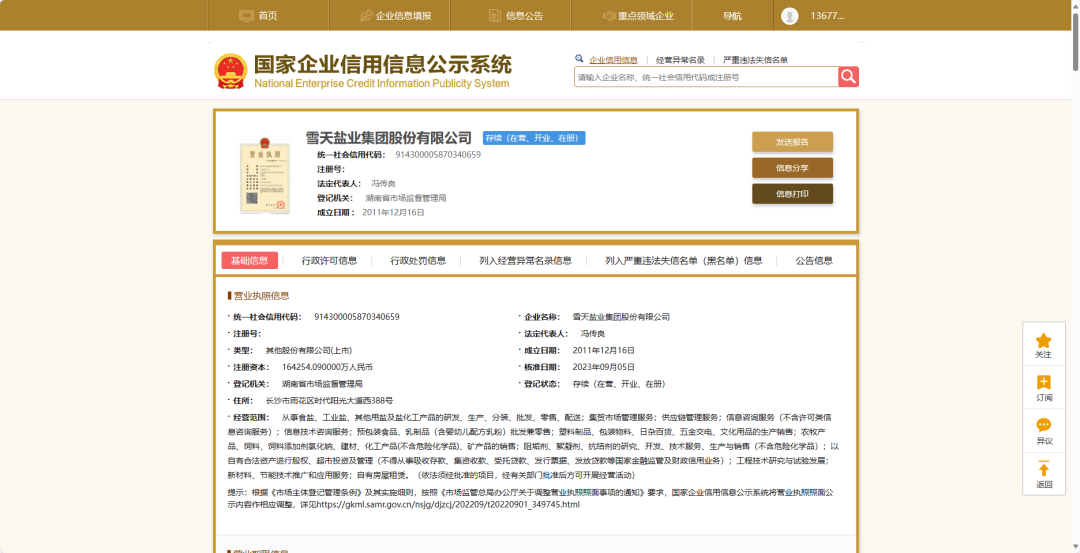The width and height of the screenshot is (1080, 553).
Task: Click the 信息打印 button
Action: [x=792, y=194]
